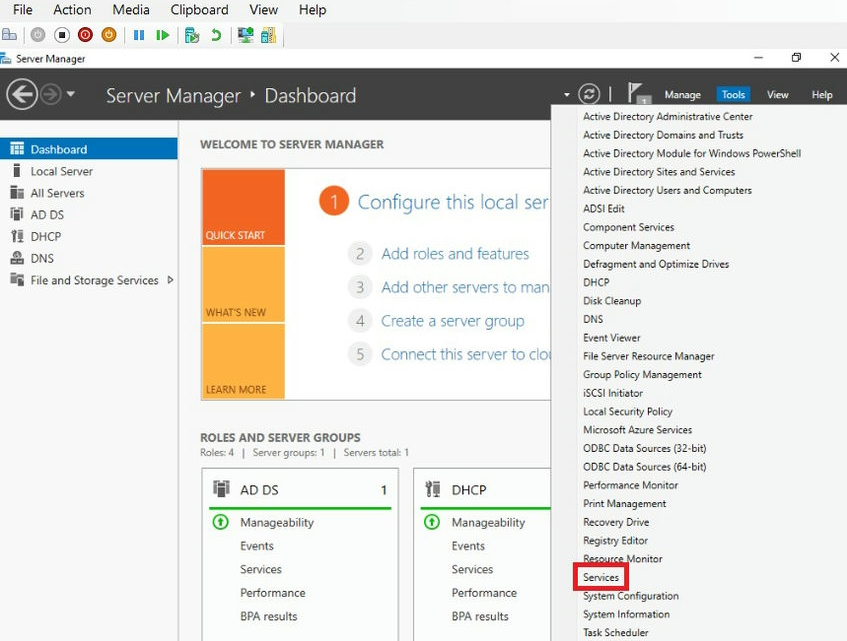The width and height of the screenshot is (847, 641).
Task: Expand File and Storage Services submenu arrow
Action: pos(170,280)
